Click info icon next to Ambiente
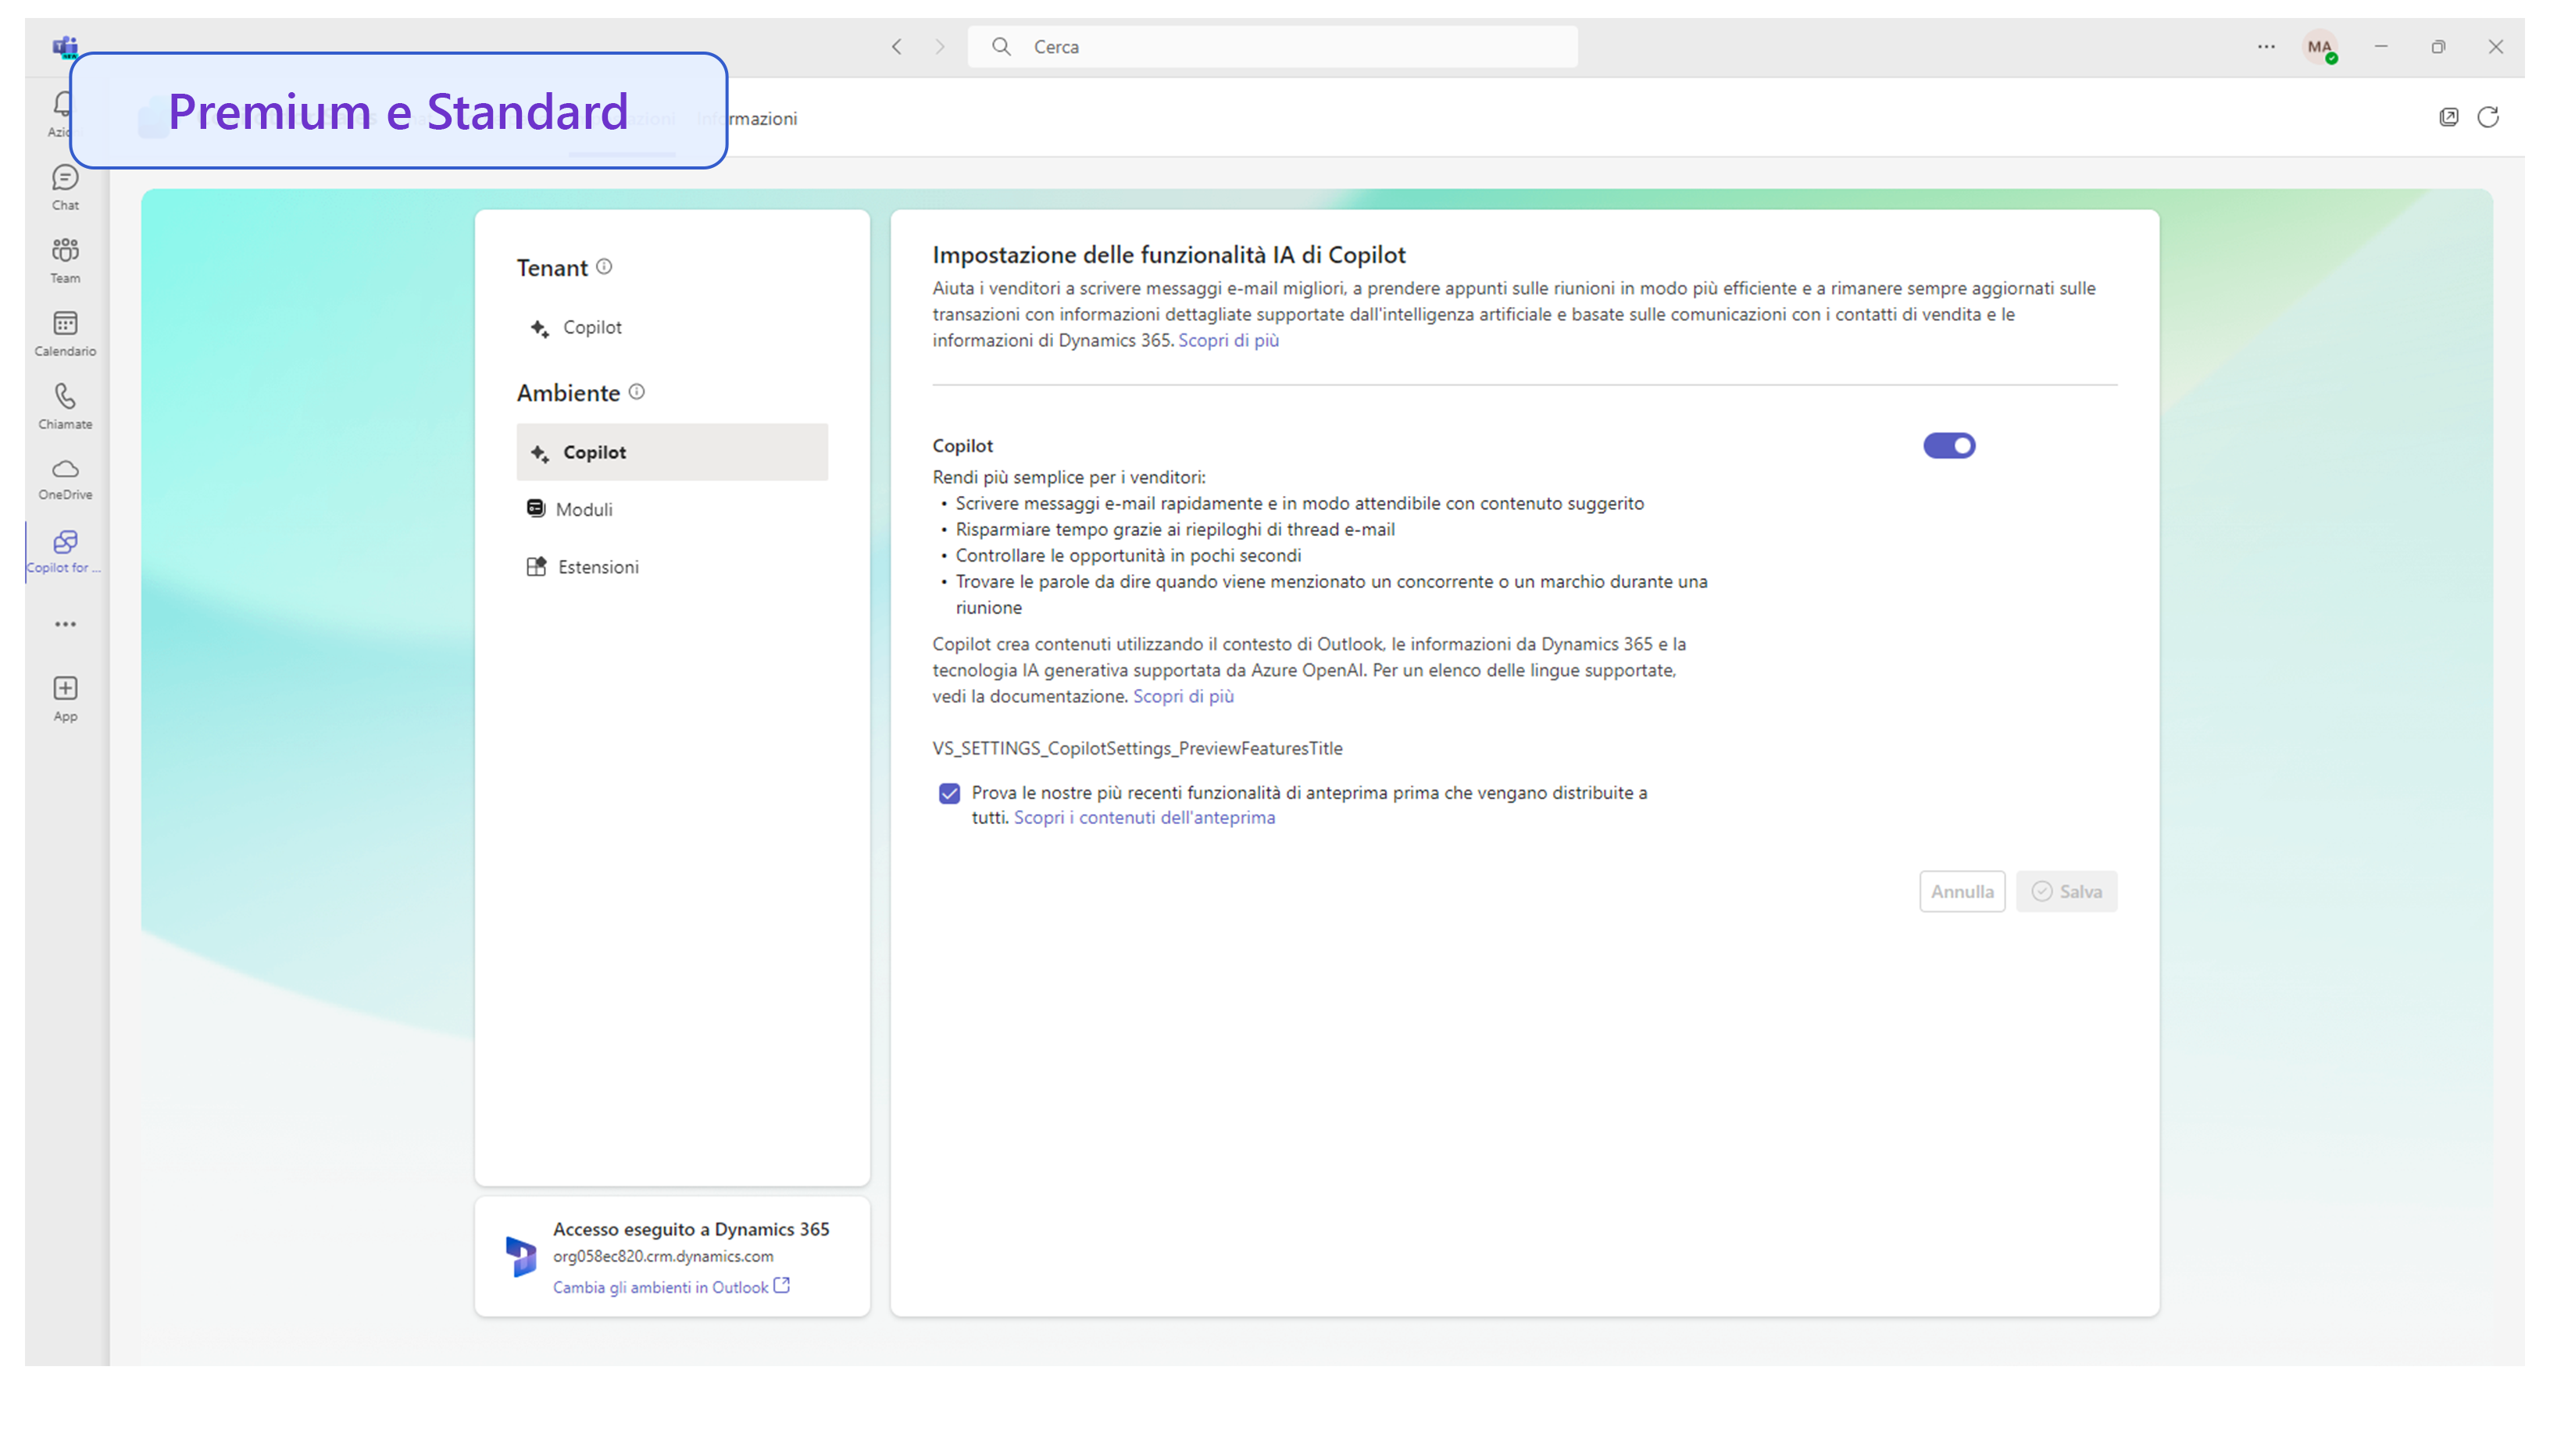 pos(636,392)
